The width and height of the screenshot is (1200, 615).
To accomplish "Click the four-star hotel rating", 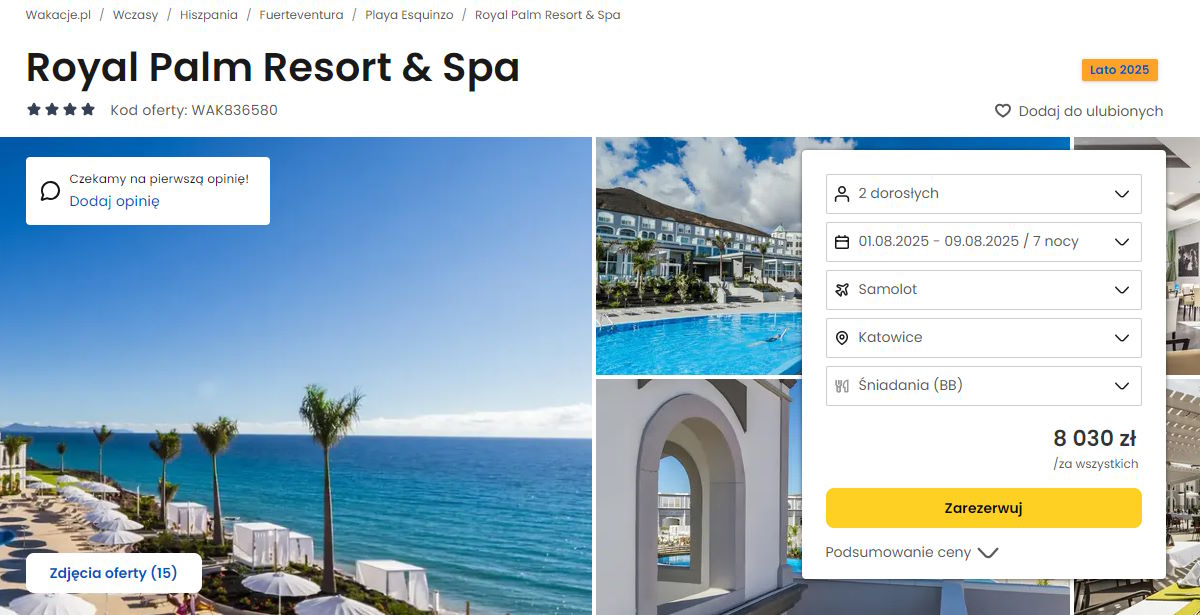I will (61, 110).
